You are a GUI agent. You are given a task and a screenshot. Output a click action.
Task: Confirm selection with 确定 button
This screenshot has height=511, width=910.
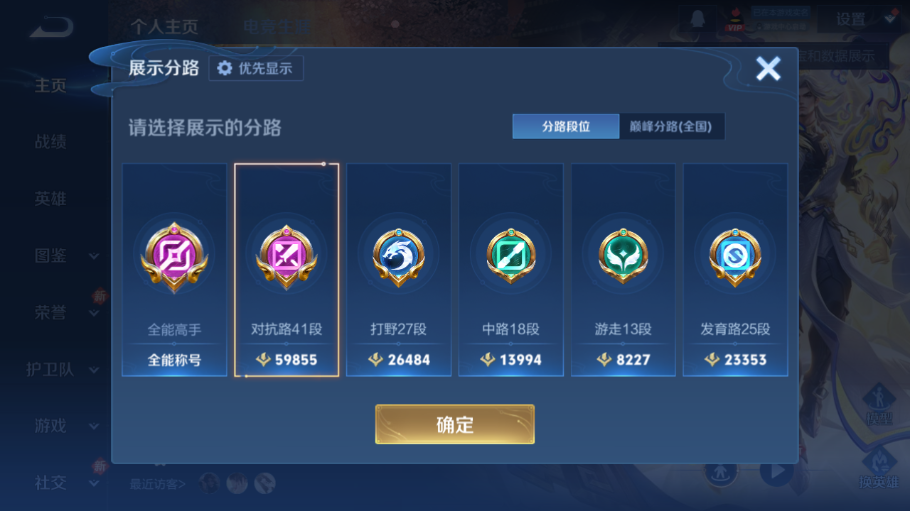pyautogui.click(x=455, y=424)
